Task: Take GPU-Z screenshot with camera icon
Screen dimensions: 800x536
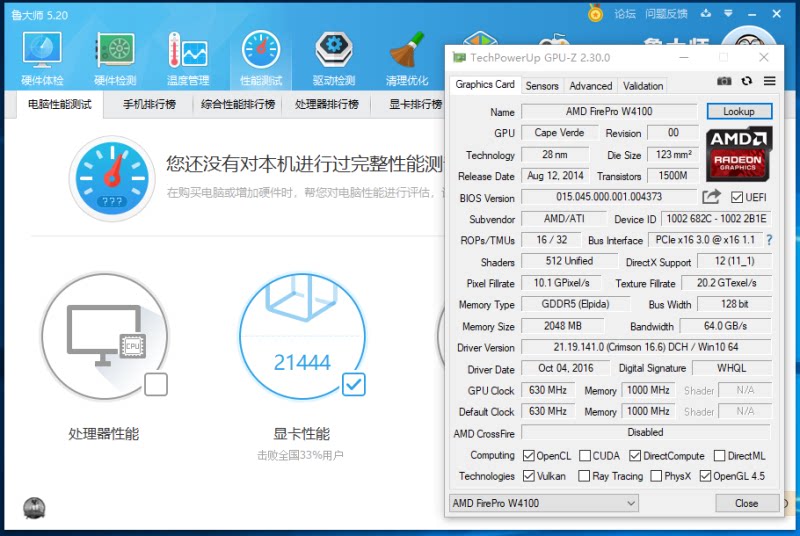Action: point(724,81)
